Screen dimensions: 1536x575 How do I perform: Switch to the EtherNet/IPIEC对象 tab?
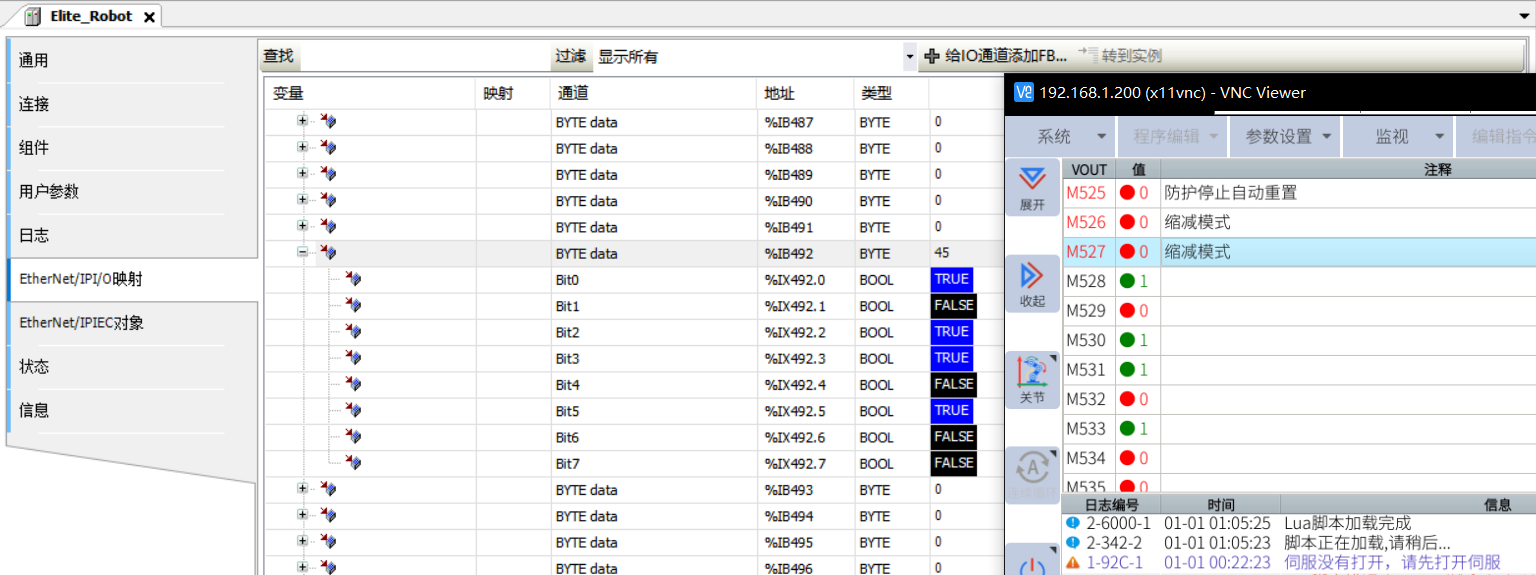point(81,323)
